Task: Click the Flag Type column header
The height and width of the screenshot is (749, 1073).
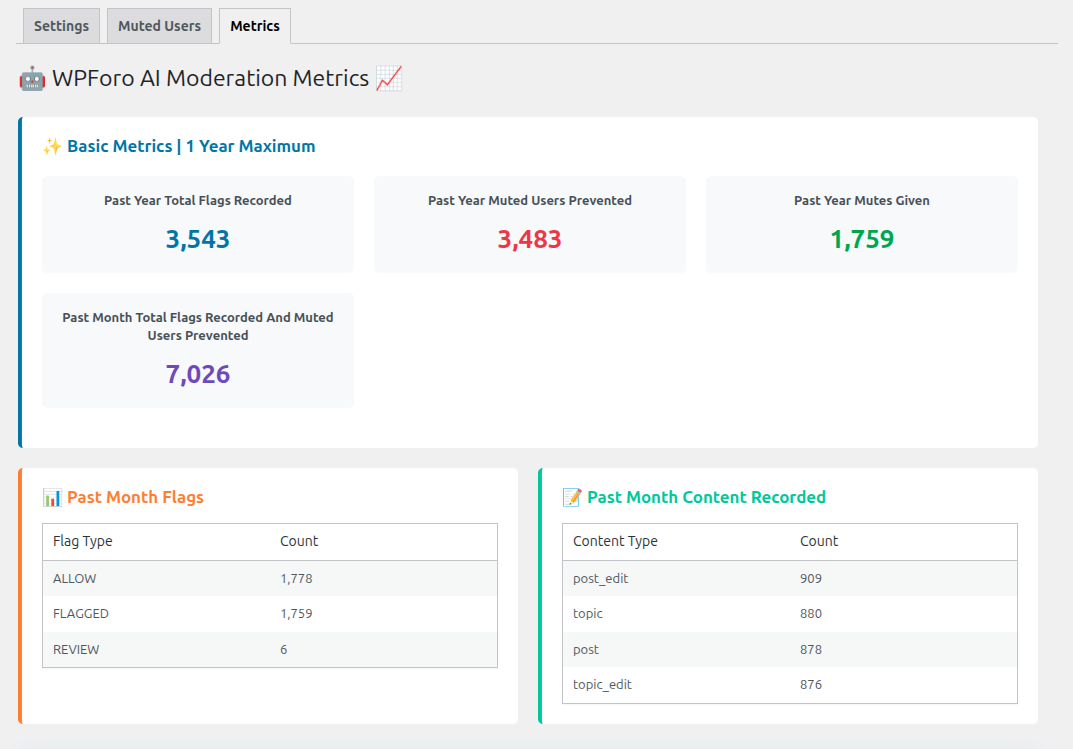Action: pyautogui.click(x=82, y=541)
